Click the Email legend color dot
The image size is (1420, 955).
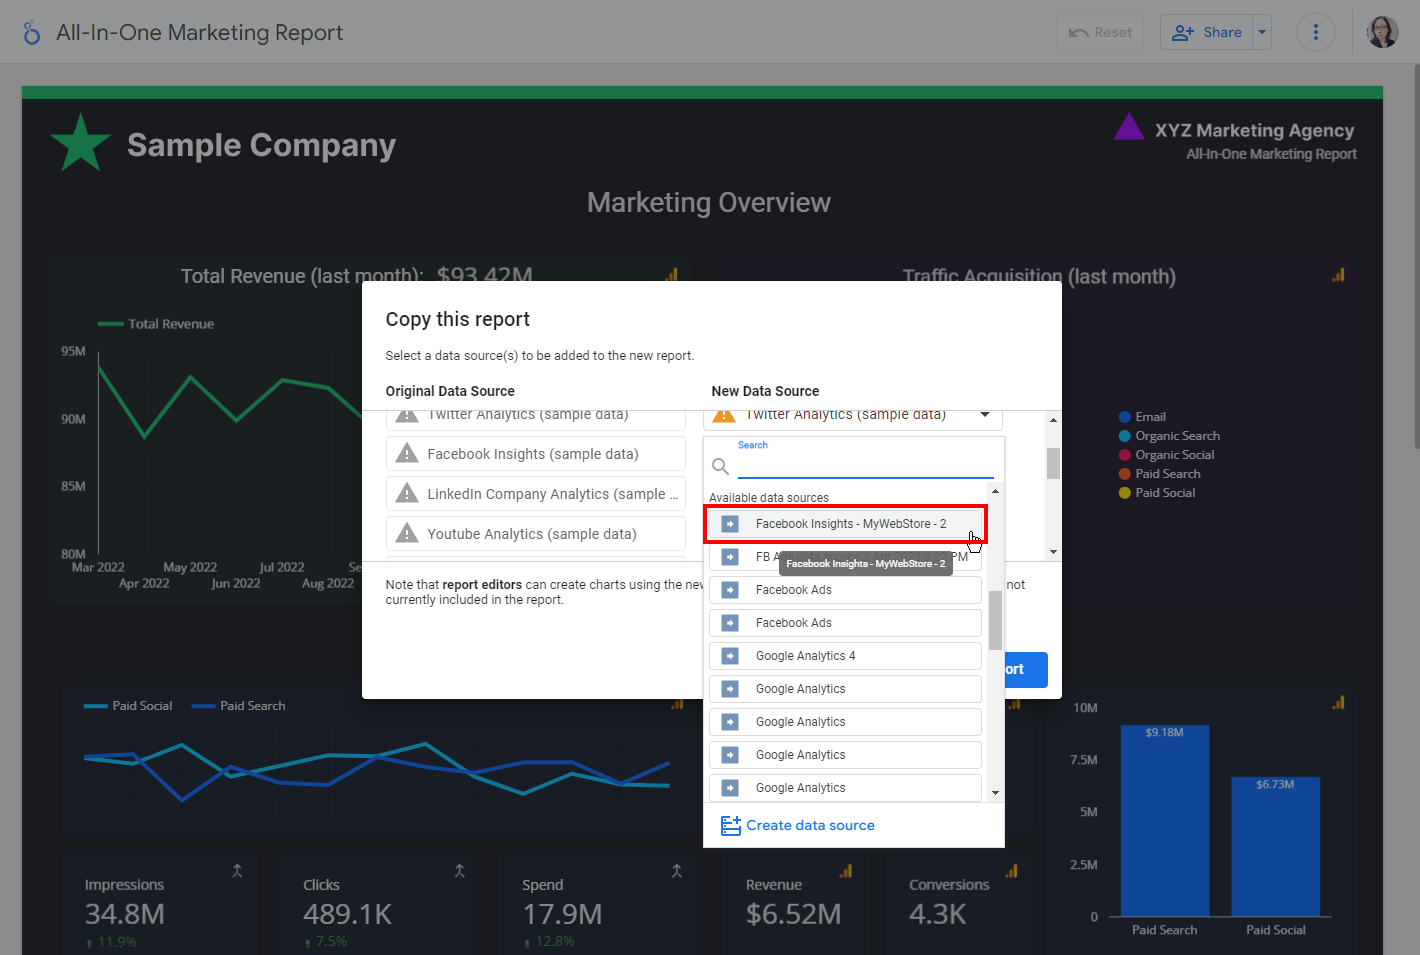click(1124, 417)
